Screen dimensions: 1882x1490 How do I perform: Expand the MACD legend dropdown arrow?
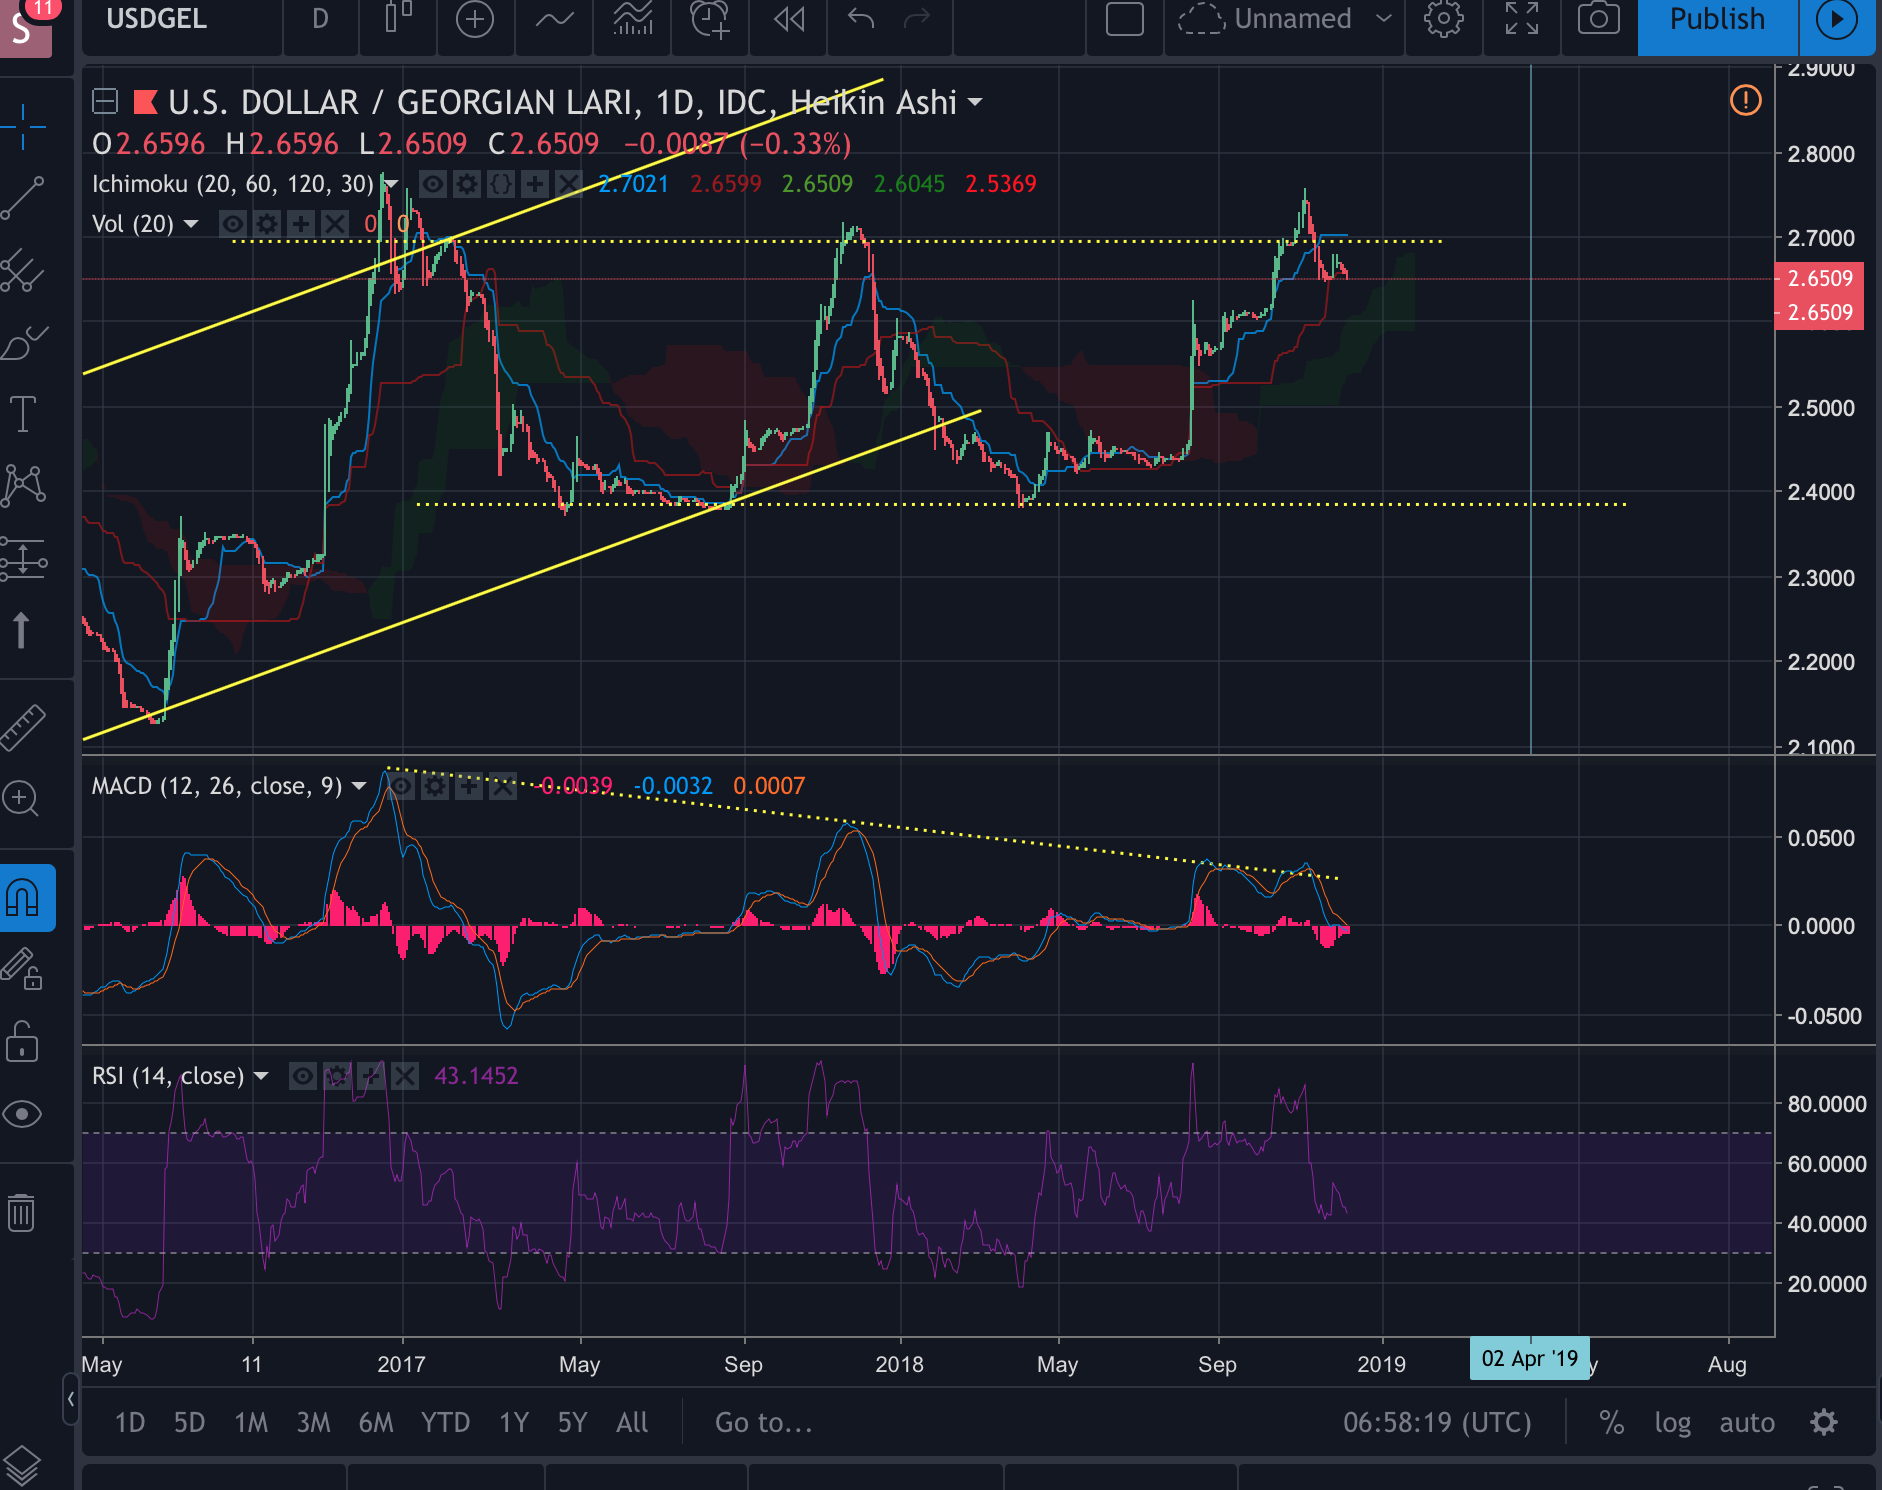click(x=359, y=786)
